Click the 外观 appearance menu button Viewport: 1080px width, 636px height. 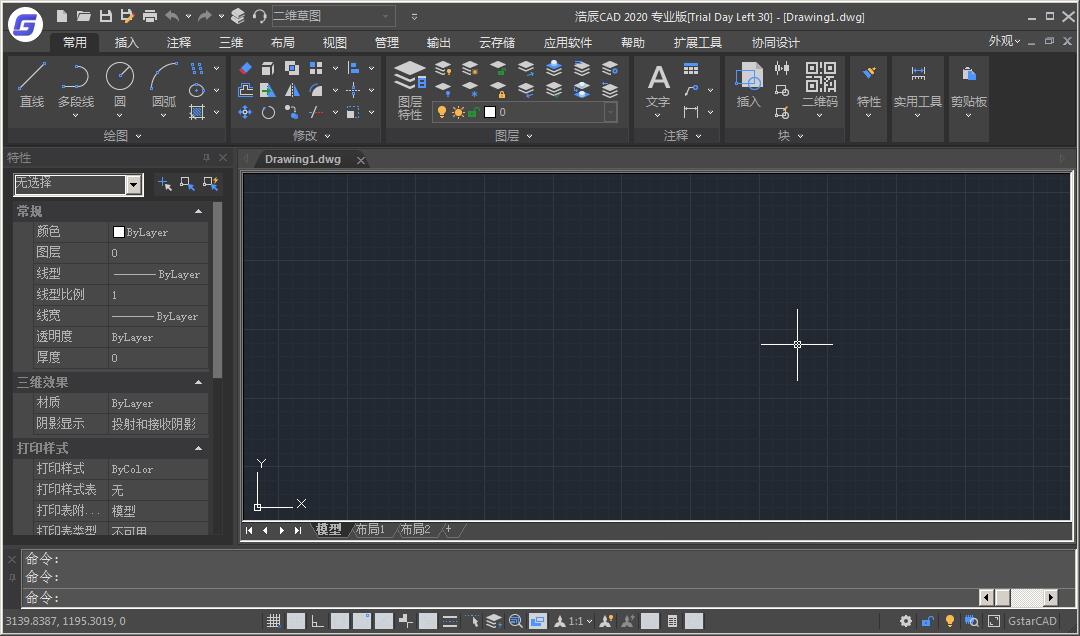click(x=1004, y=41)
